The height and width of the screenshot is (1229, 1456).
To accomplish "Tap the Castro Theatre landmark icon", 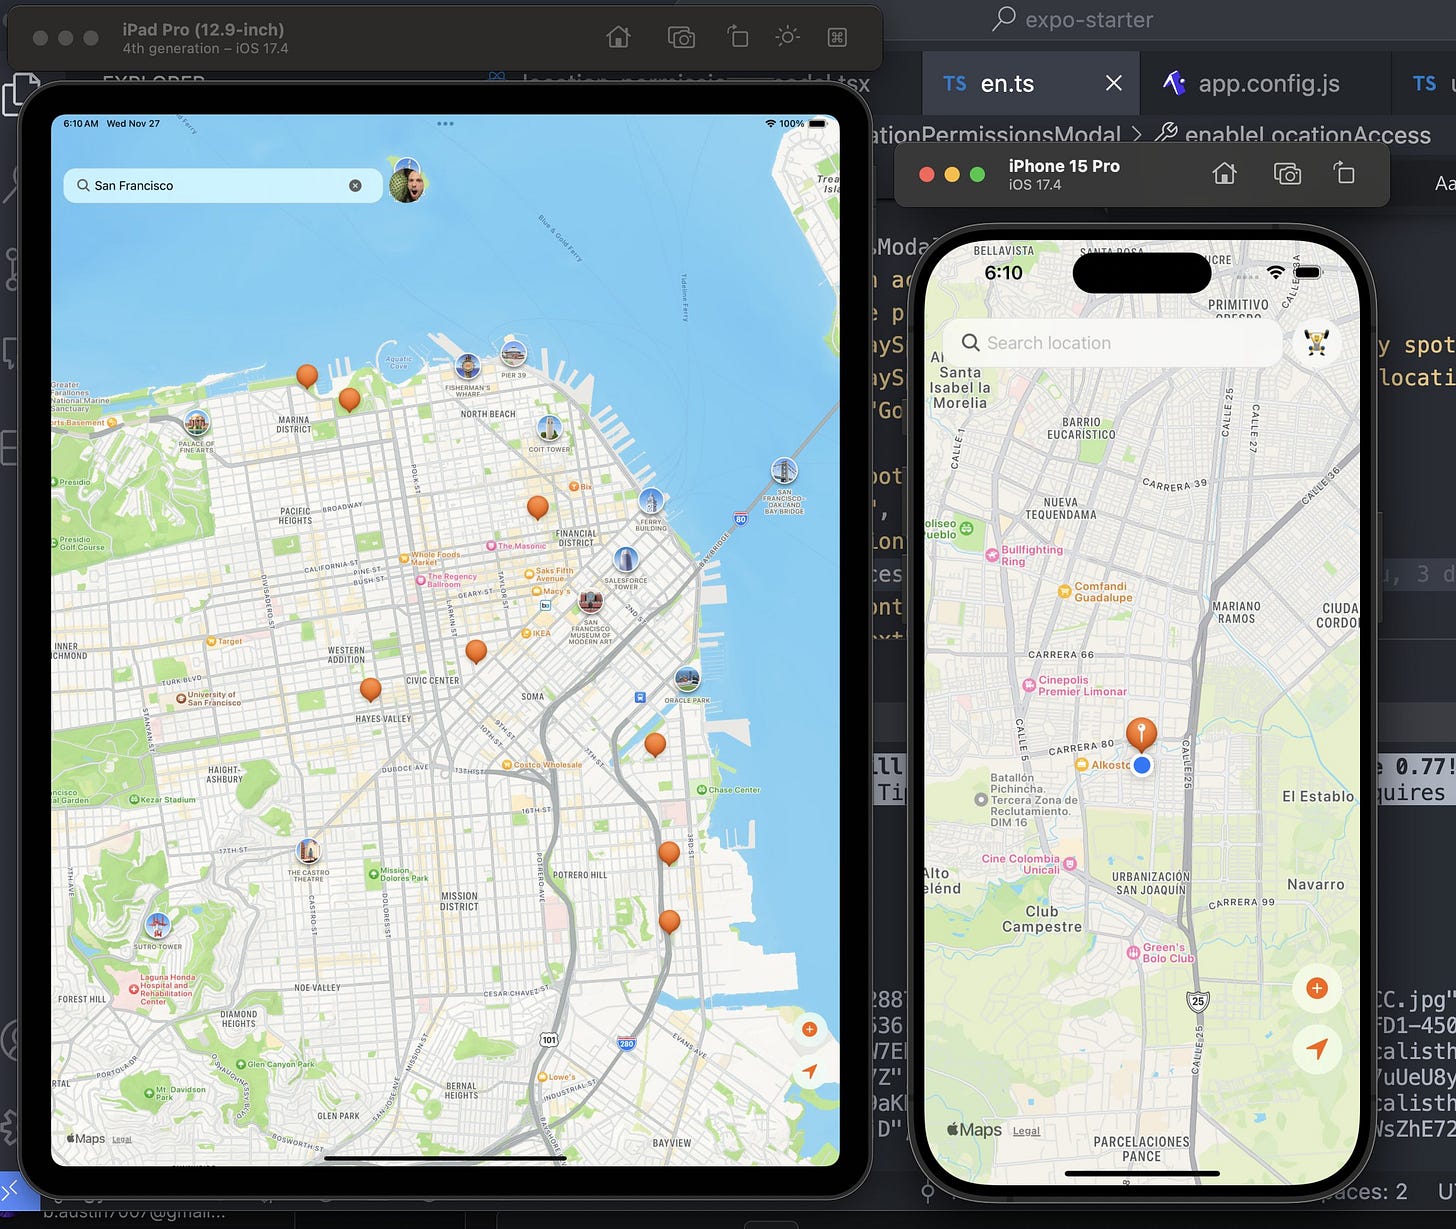I will pos(308,852).
